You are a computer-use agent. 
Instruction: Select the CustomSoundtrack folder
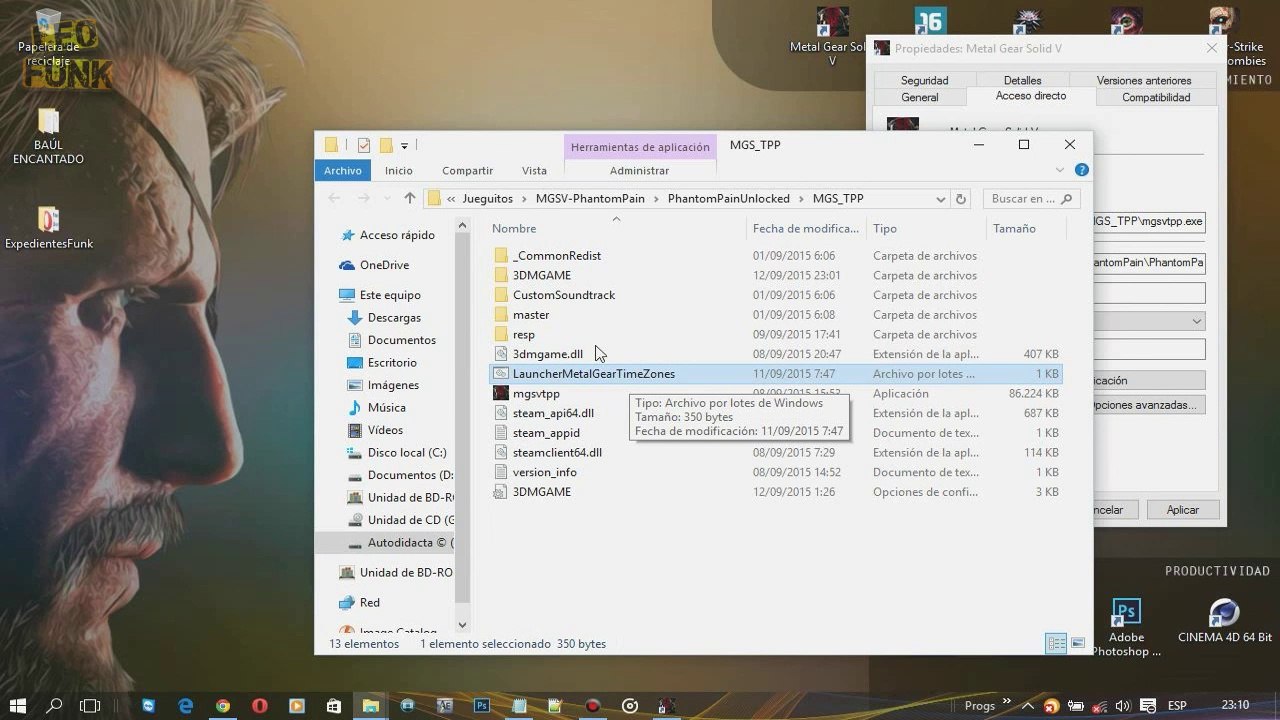pos(564,295)
